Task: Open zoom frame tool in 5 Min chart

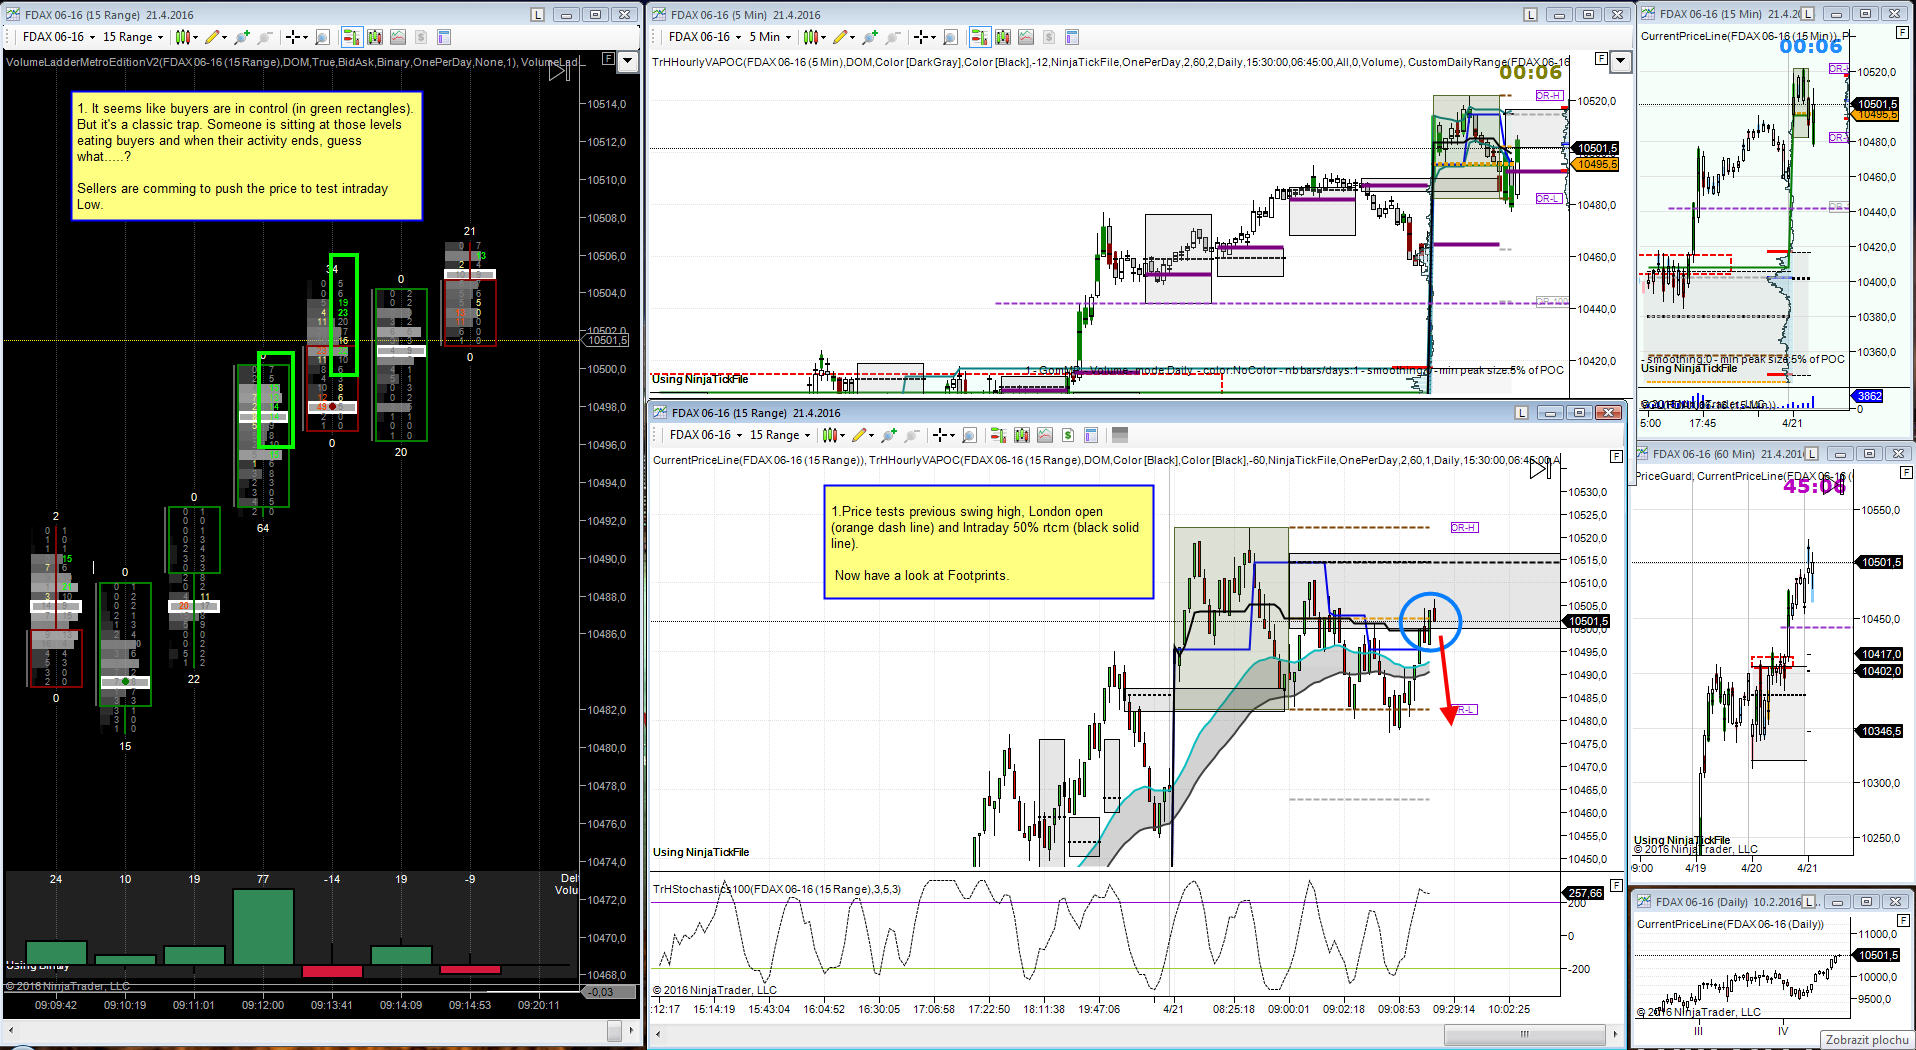Action: 950,37
